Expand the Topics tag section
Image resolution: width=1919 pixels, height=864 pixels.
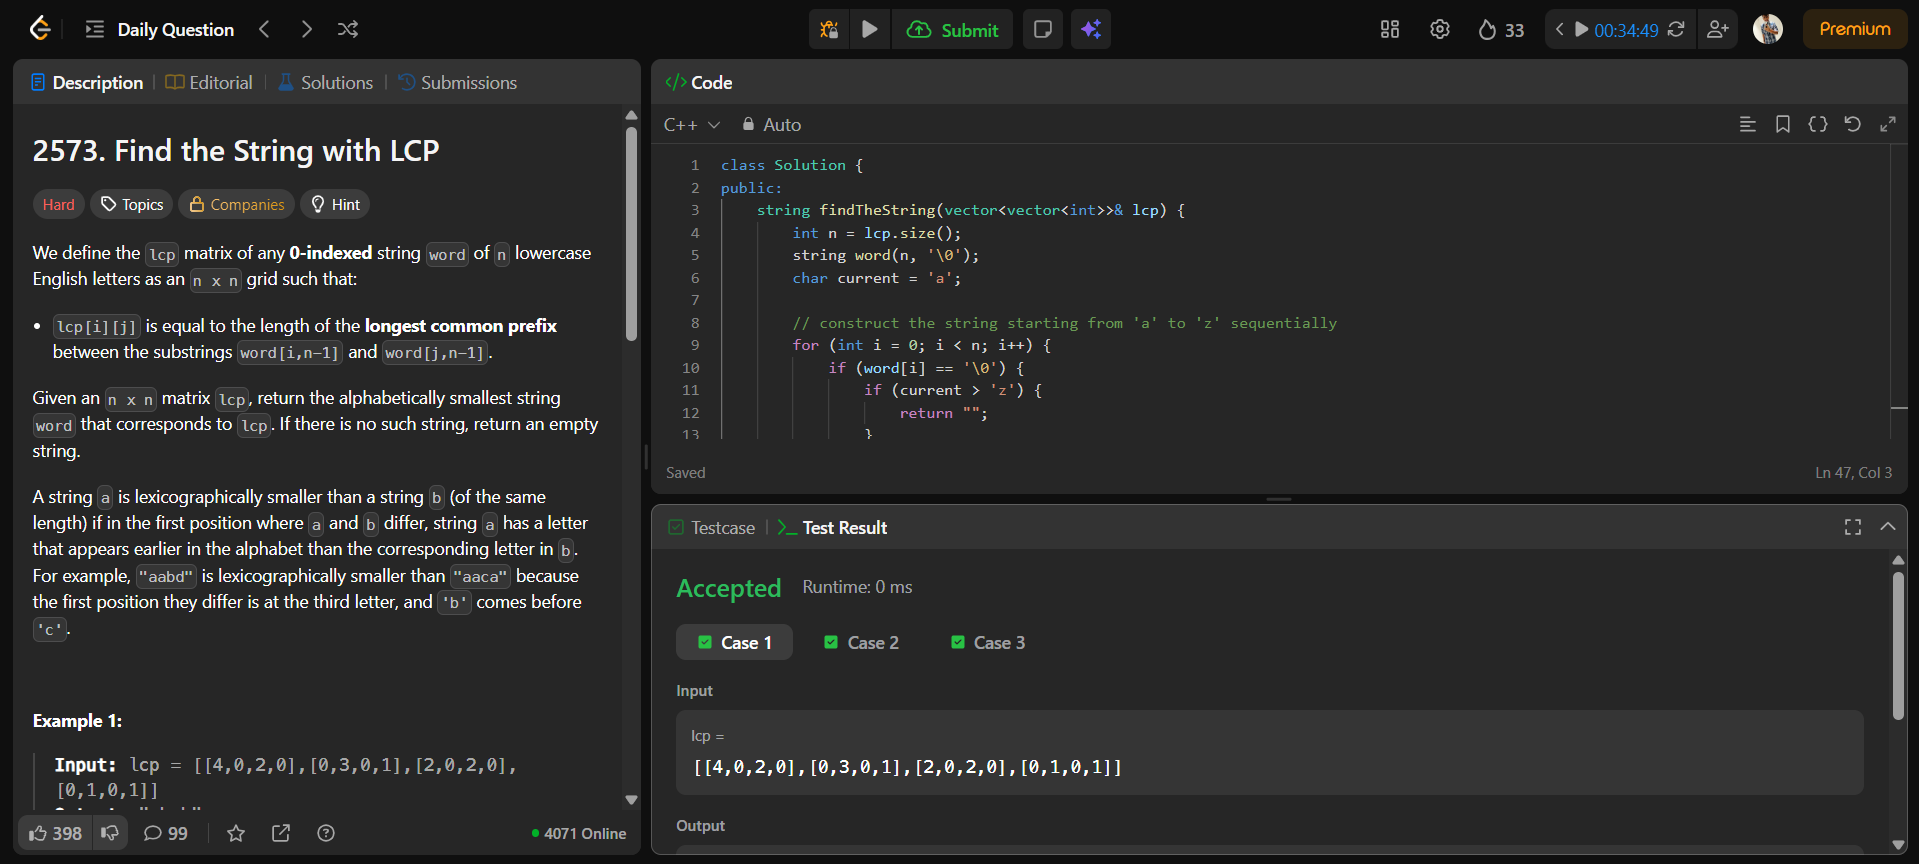132,205
